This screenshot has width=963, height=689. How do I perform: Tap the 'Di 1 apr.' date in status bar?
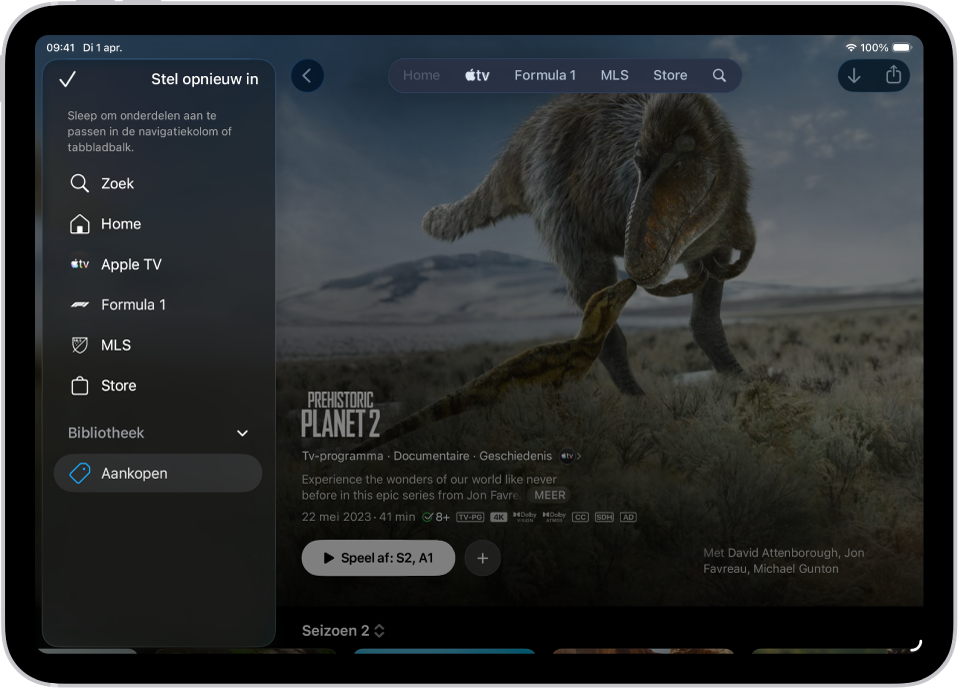click(103, 47)
